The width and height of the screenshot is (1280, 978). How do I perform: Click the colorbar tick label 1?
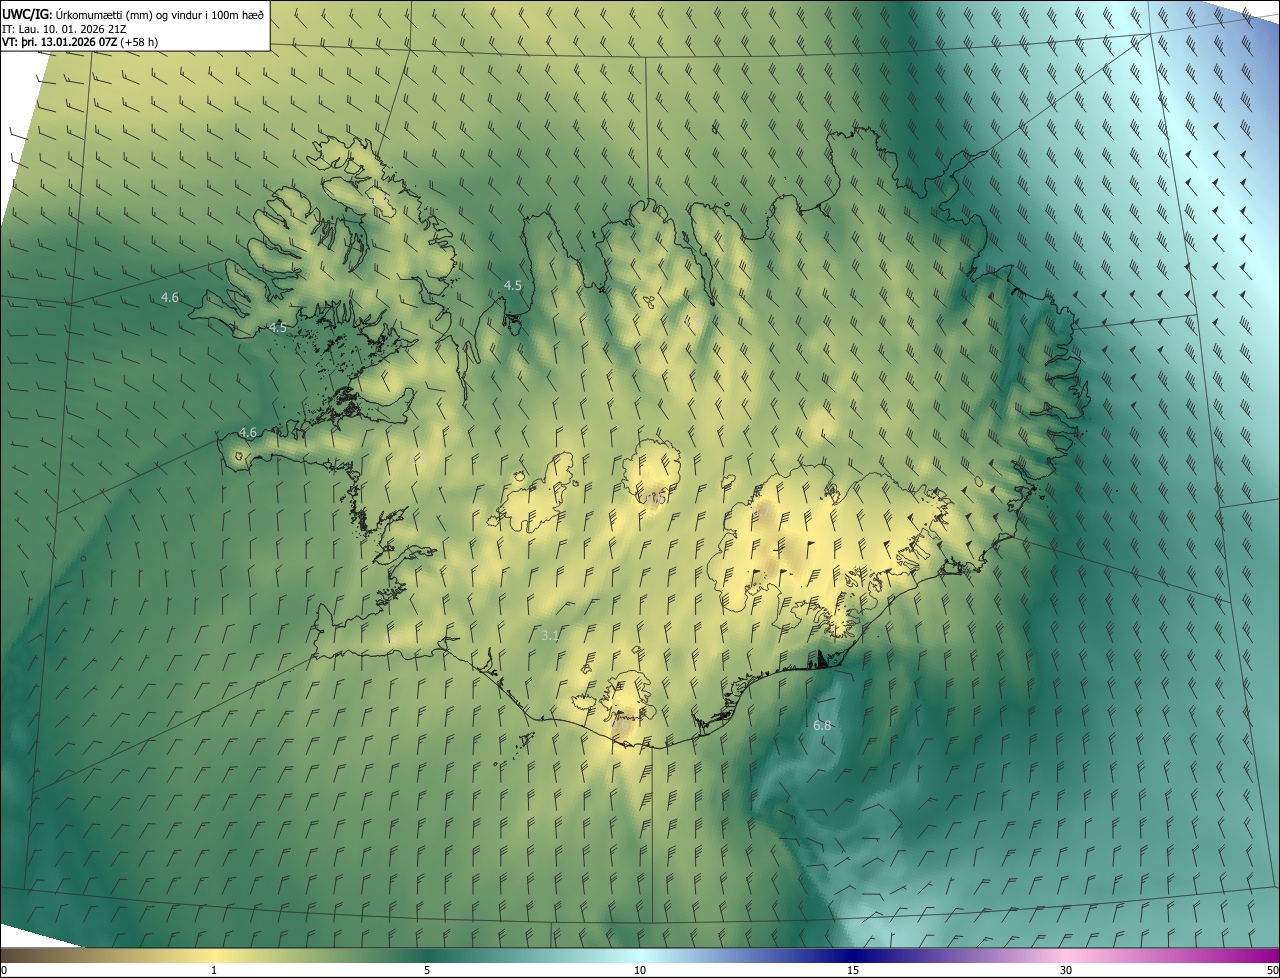tap(214, 971)
